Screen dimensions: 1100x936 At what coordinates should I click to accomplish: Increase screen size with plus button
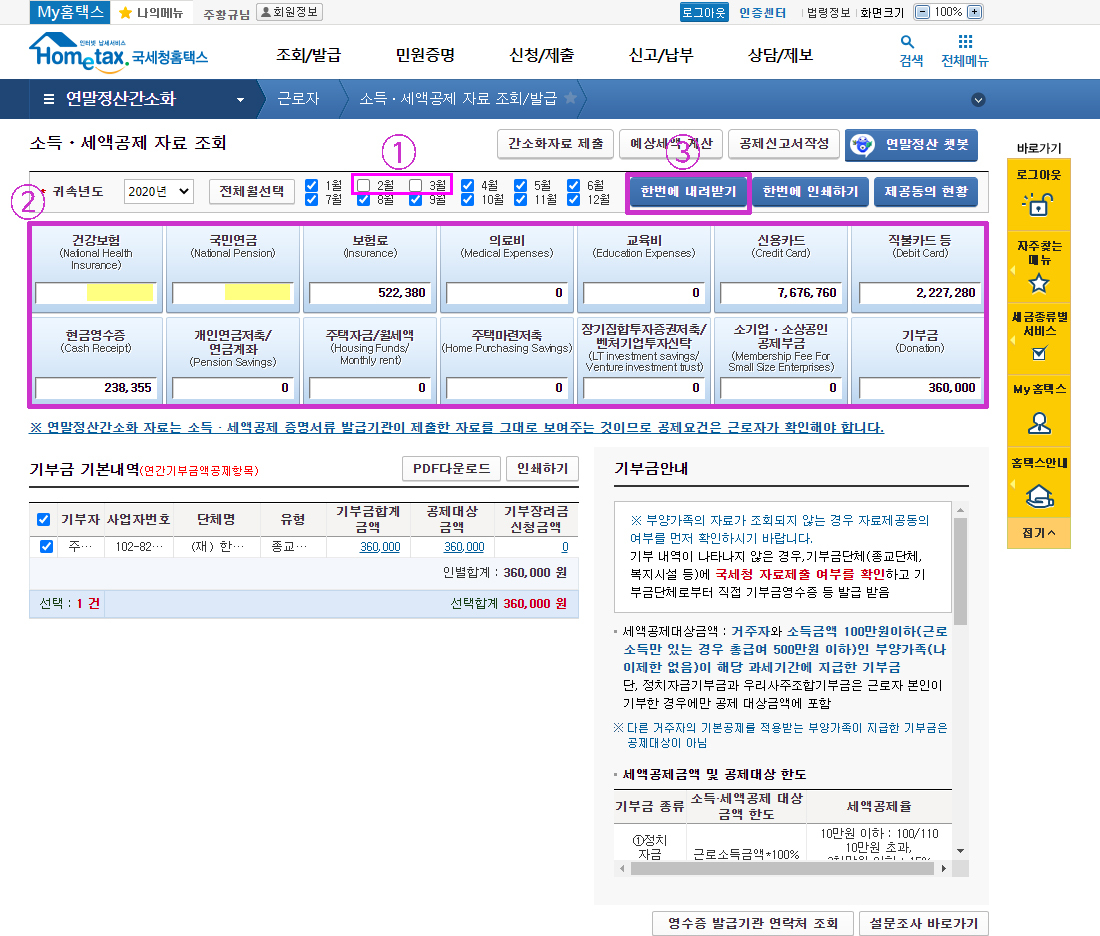(x=975, y=12)
